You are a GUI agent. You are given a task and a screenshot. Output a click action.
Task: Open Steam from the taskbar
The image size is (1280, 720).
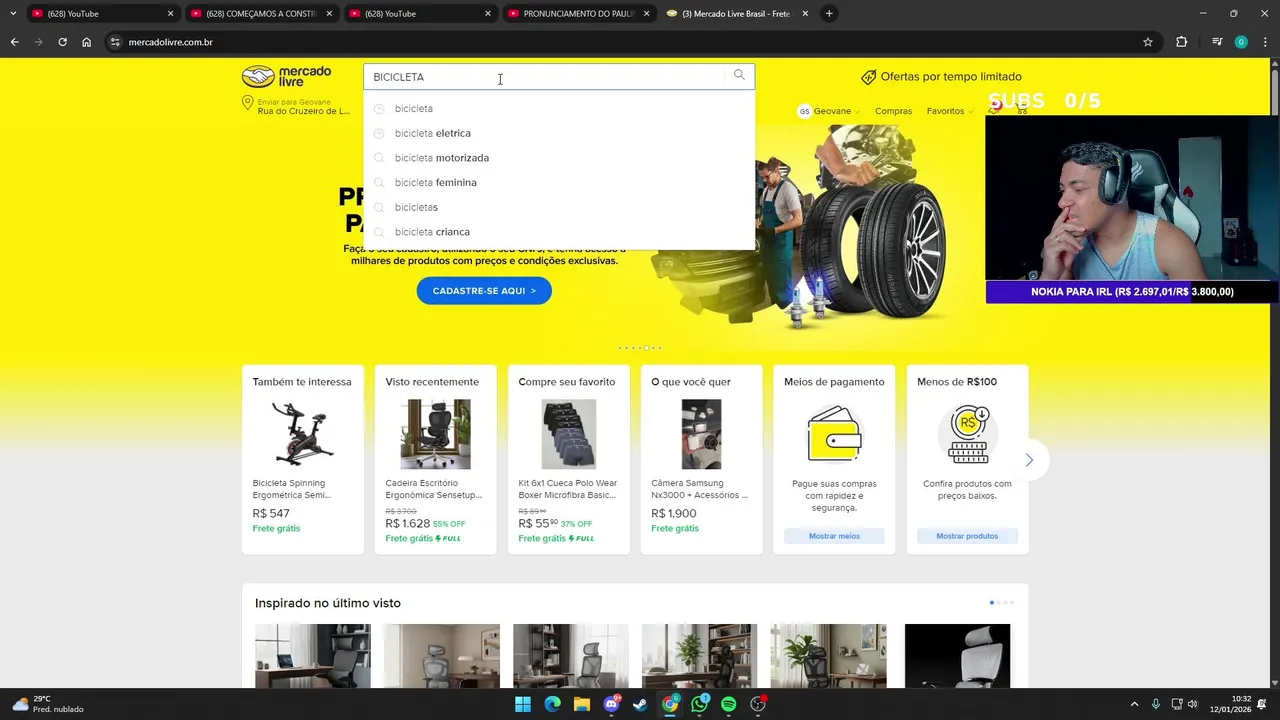tap(640, 704)
